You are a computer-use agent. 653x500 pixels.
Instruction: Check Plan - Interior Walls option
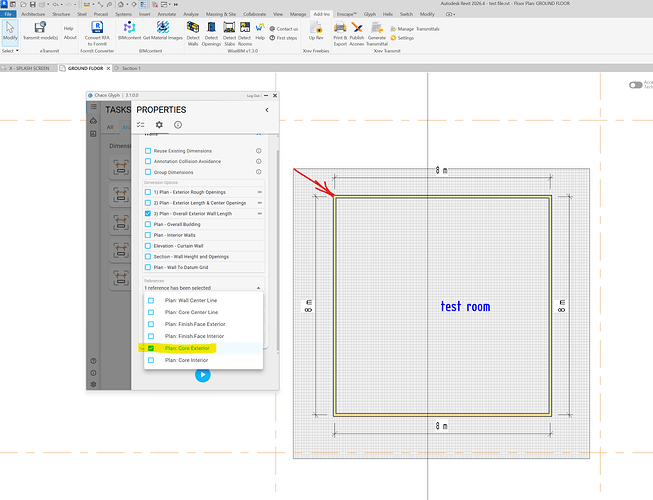point(149,235)
